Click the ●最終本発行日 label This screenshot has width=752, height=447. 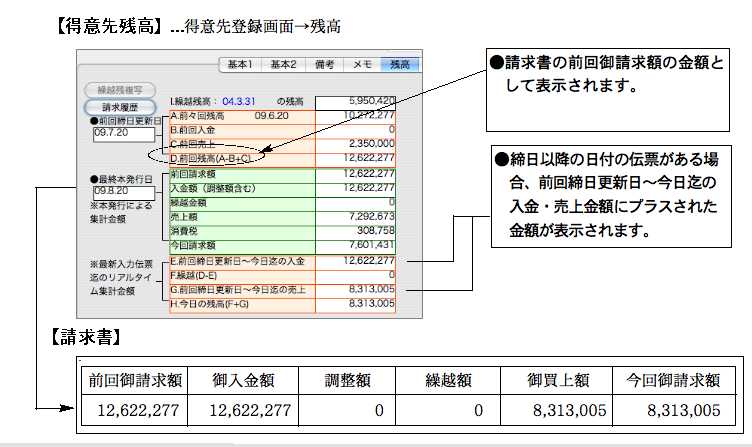(x=121, y=179)
